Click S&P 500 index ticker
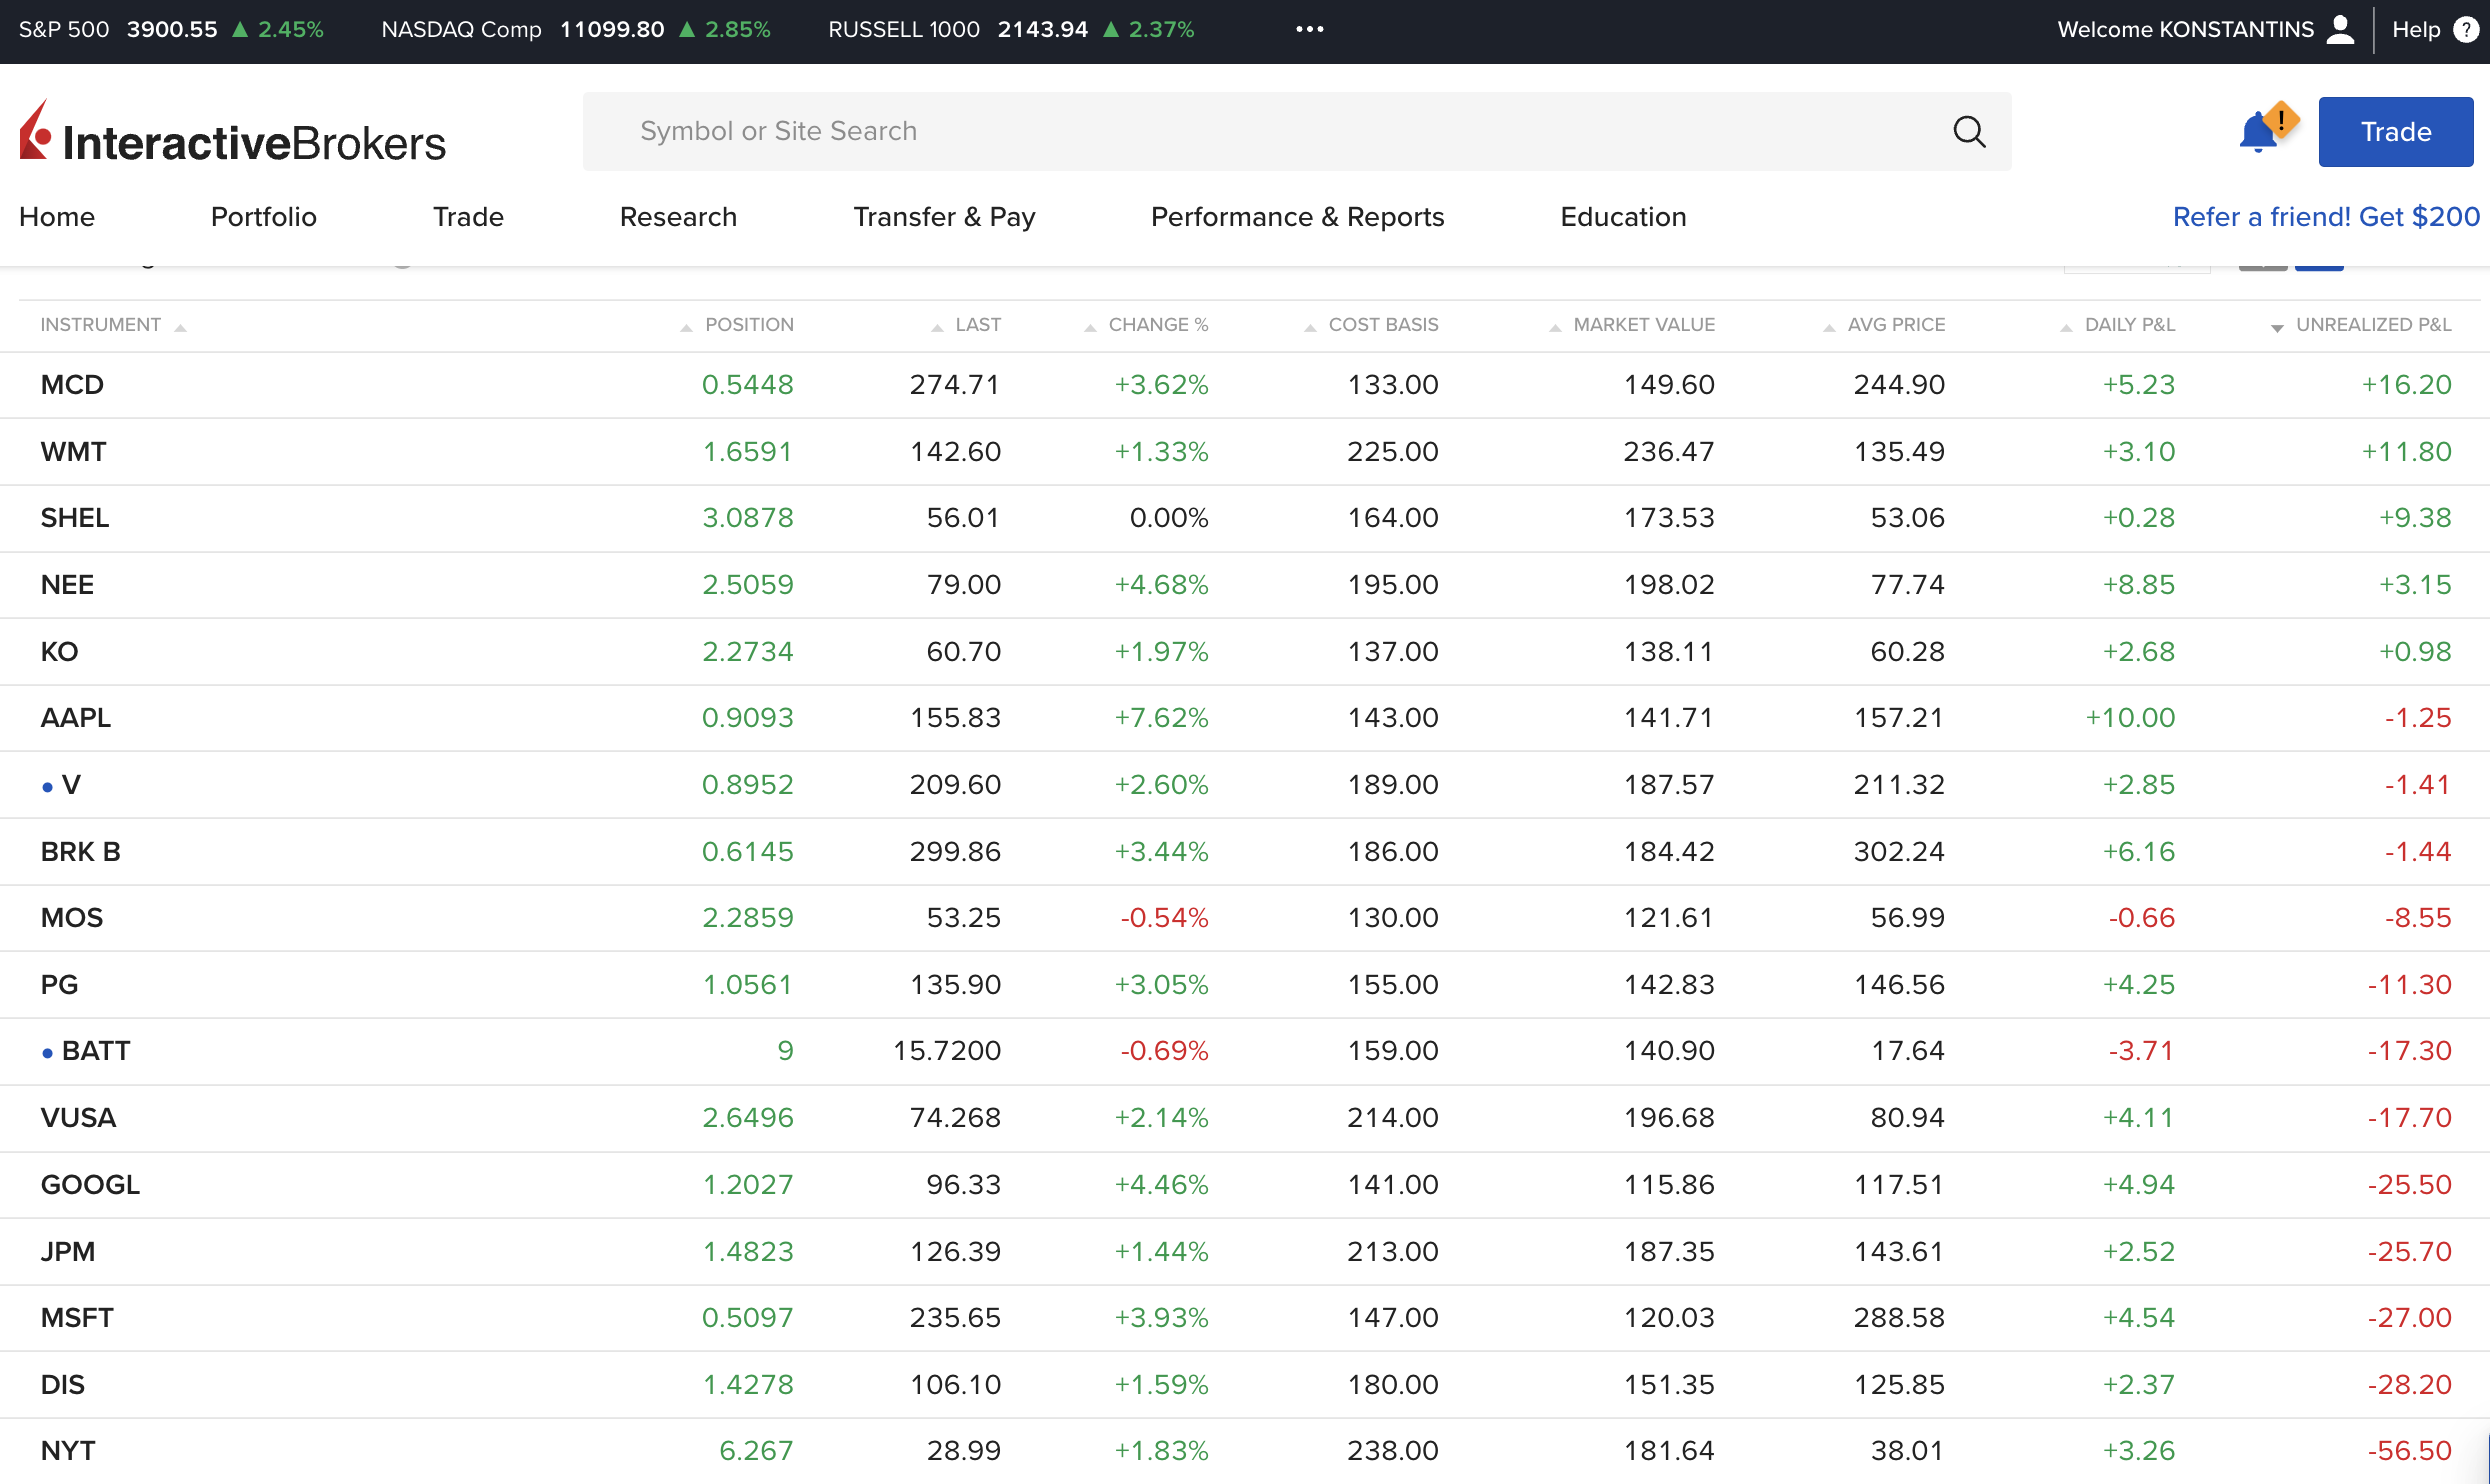The height and width of the screenshot is (1484, 2490). coord(171,29)
